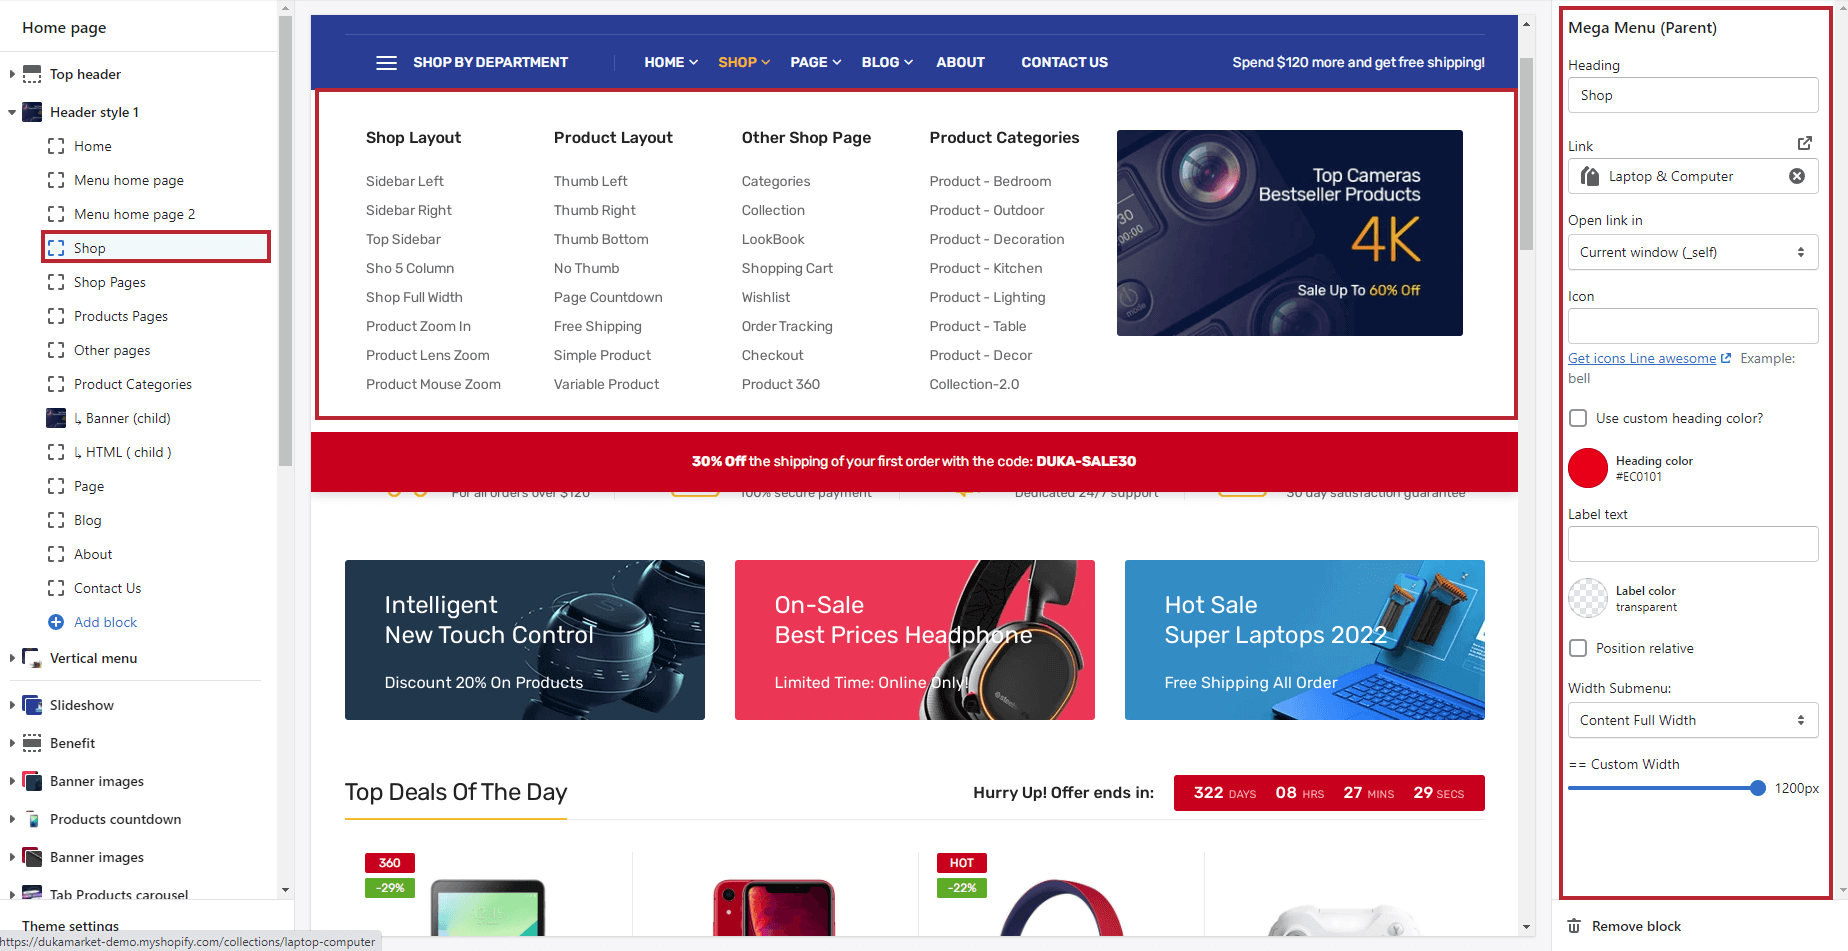Open the Open link in dropdown

coord(1693,252)
